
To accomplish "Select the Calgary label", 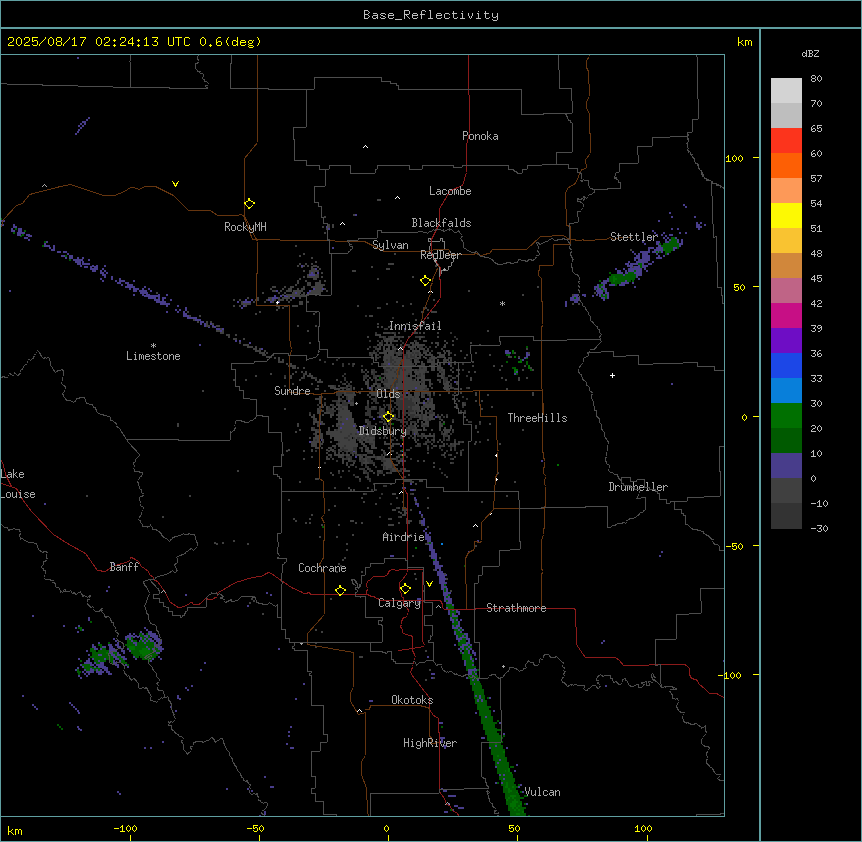I will [399, 603].
